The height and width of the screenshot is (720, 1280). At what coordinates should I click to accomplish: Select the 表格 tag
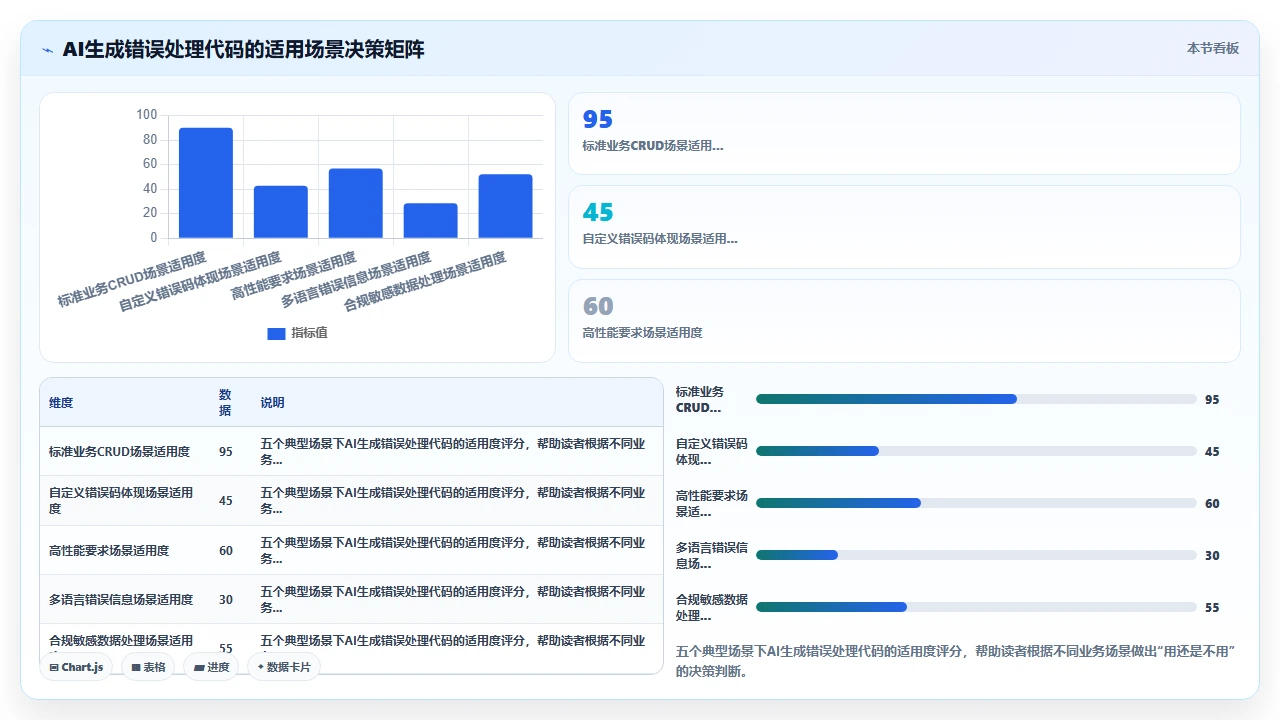pos(149,667)
